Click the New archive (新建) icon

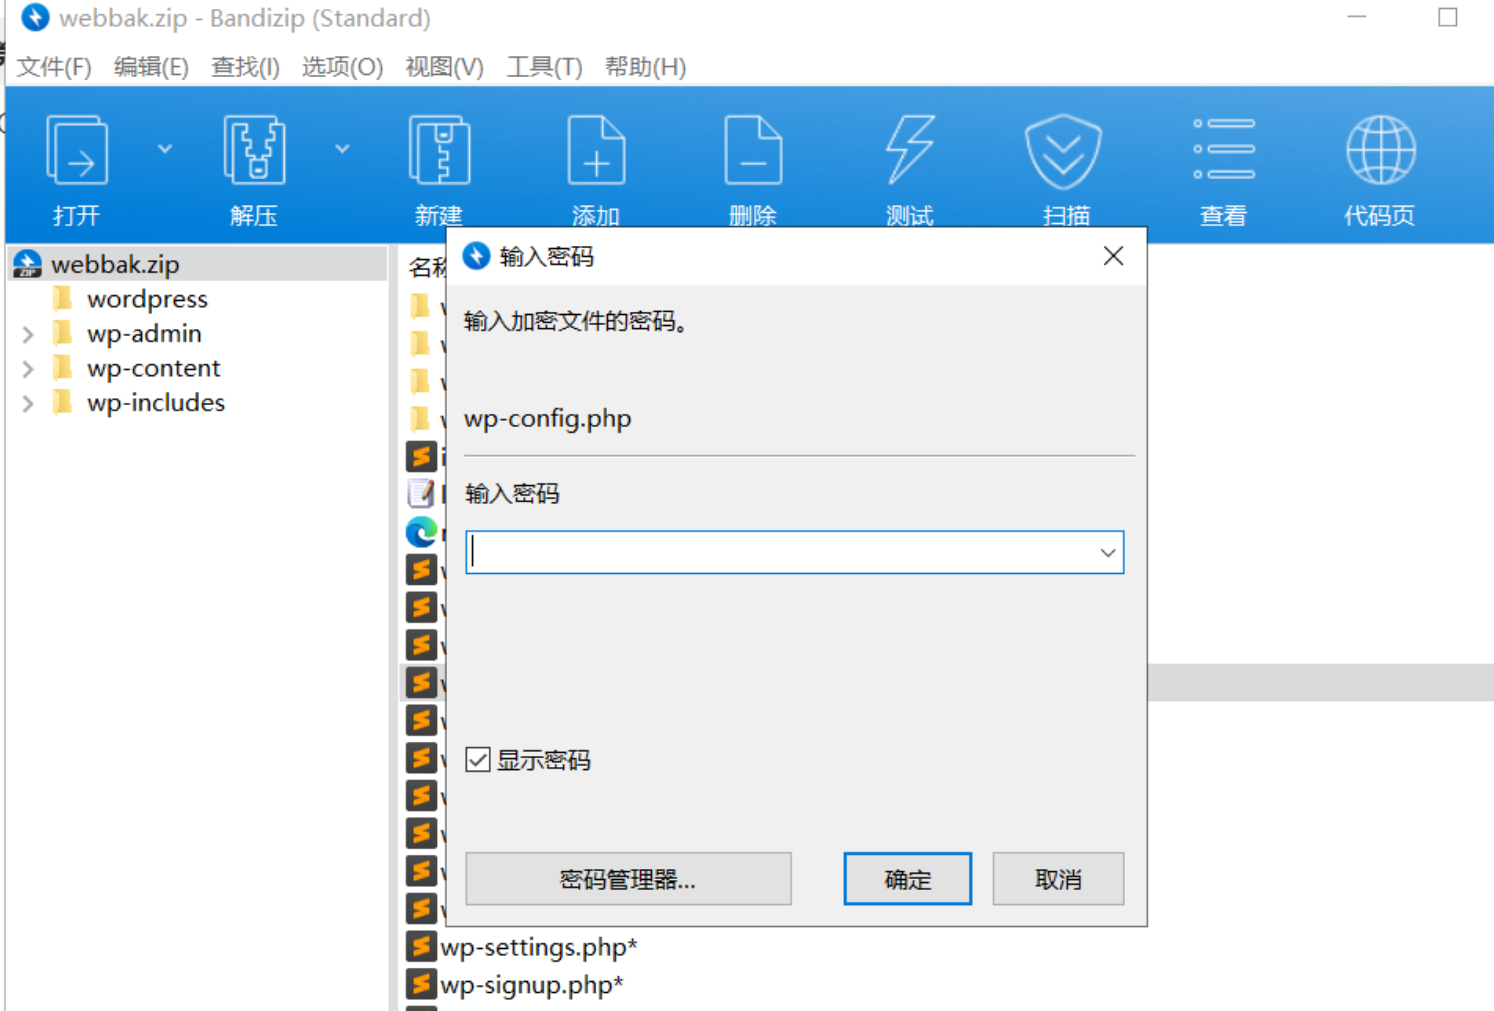(439, 151)
